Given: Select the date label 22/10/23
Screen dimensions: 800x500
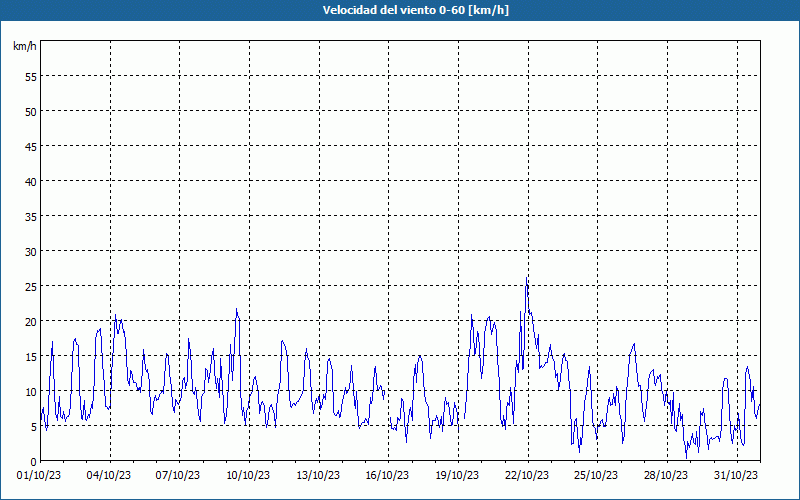Looking at the screenshot, I should point(527,475).
